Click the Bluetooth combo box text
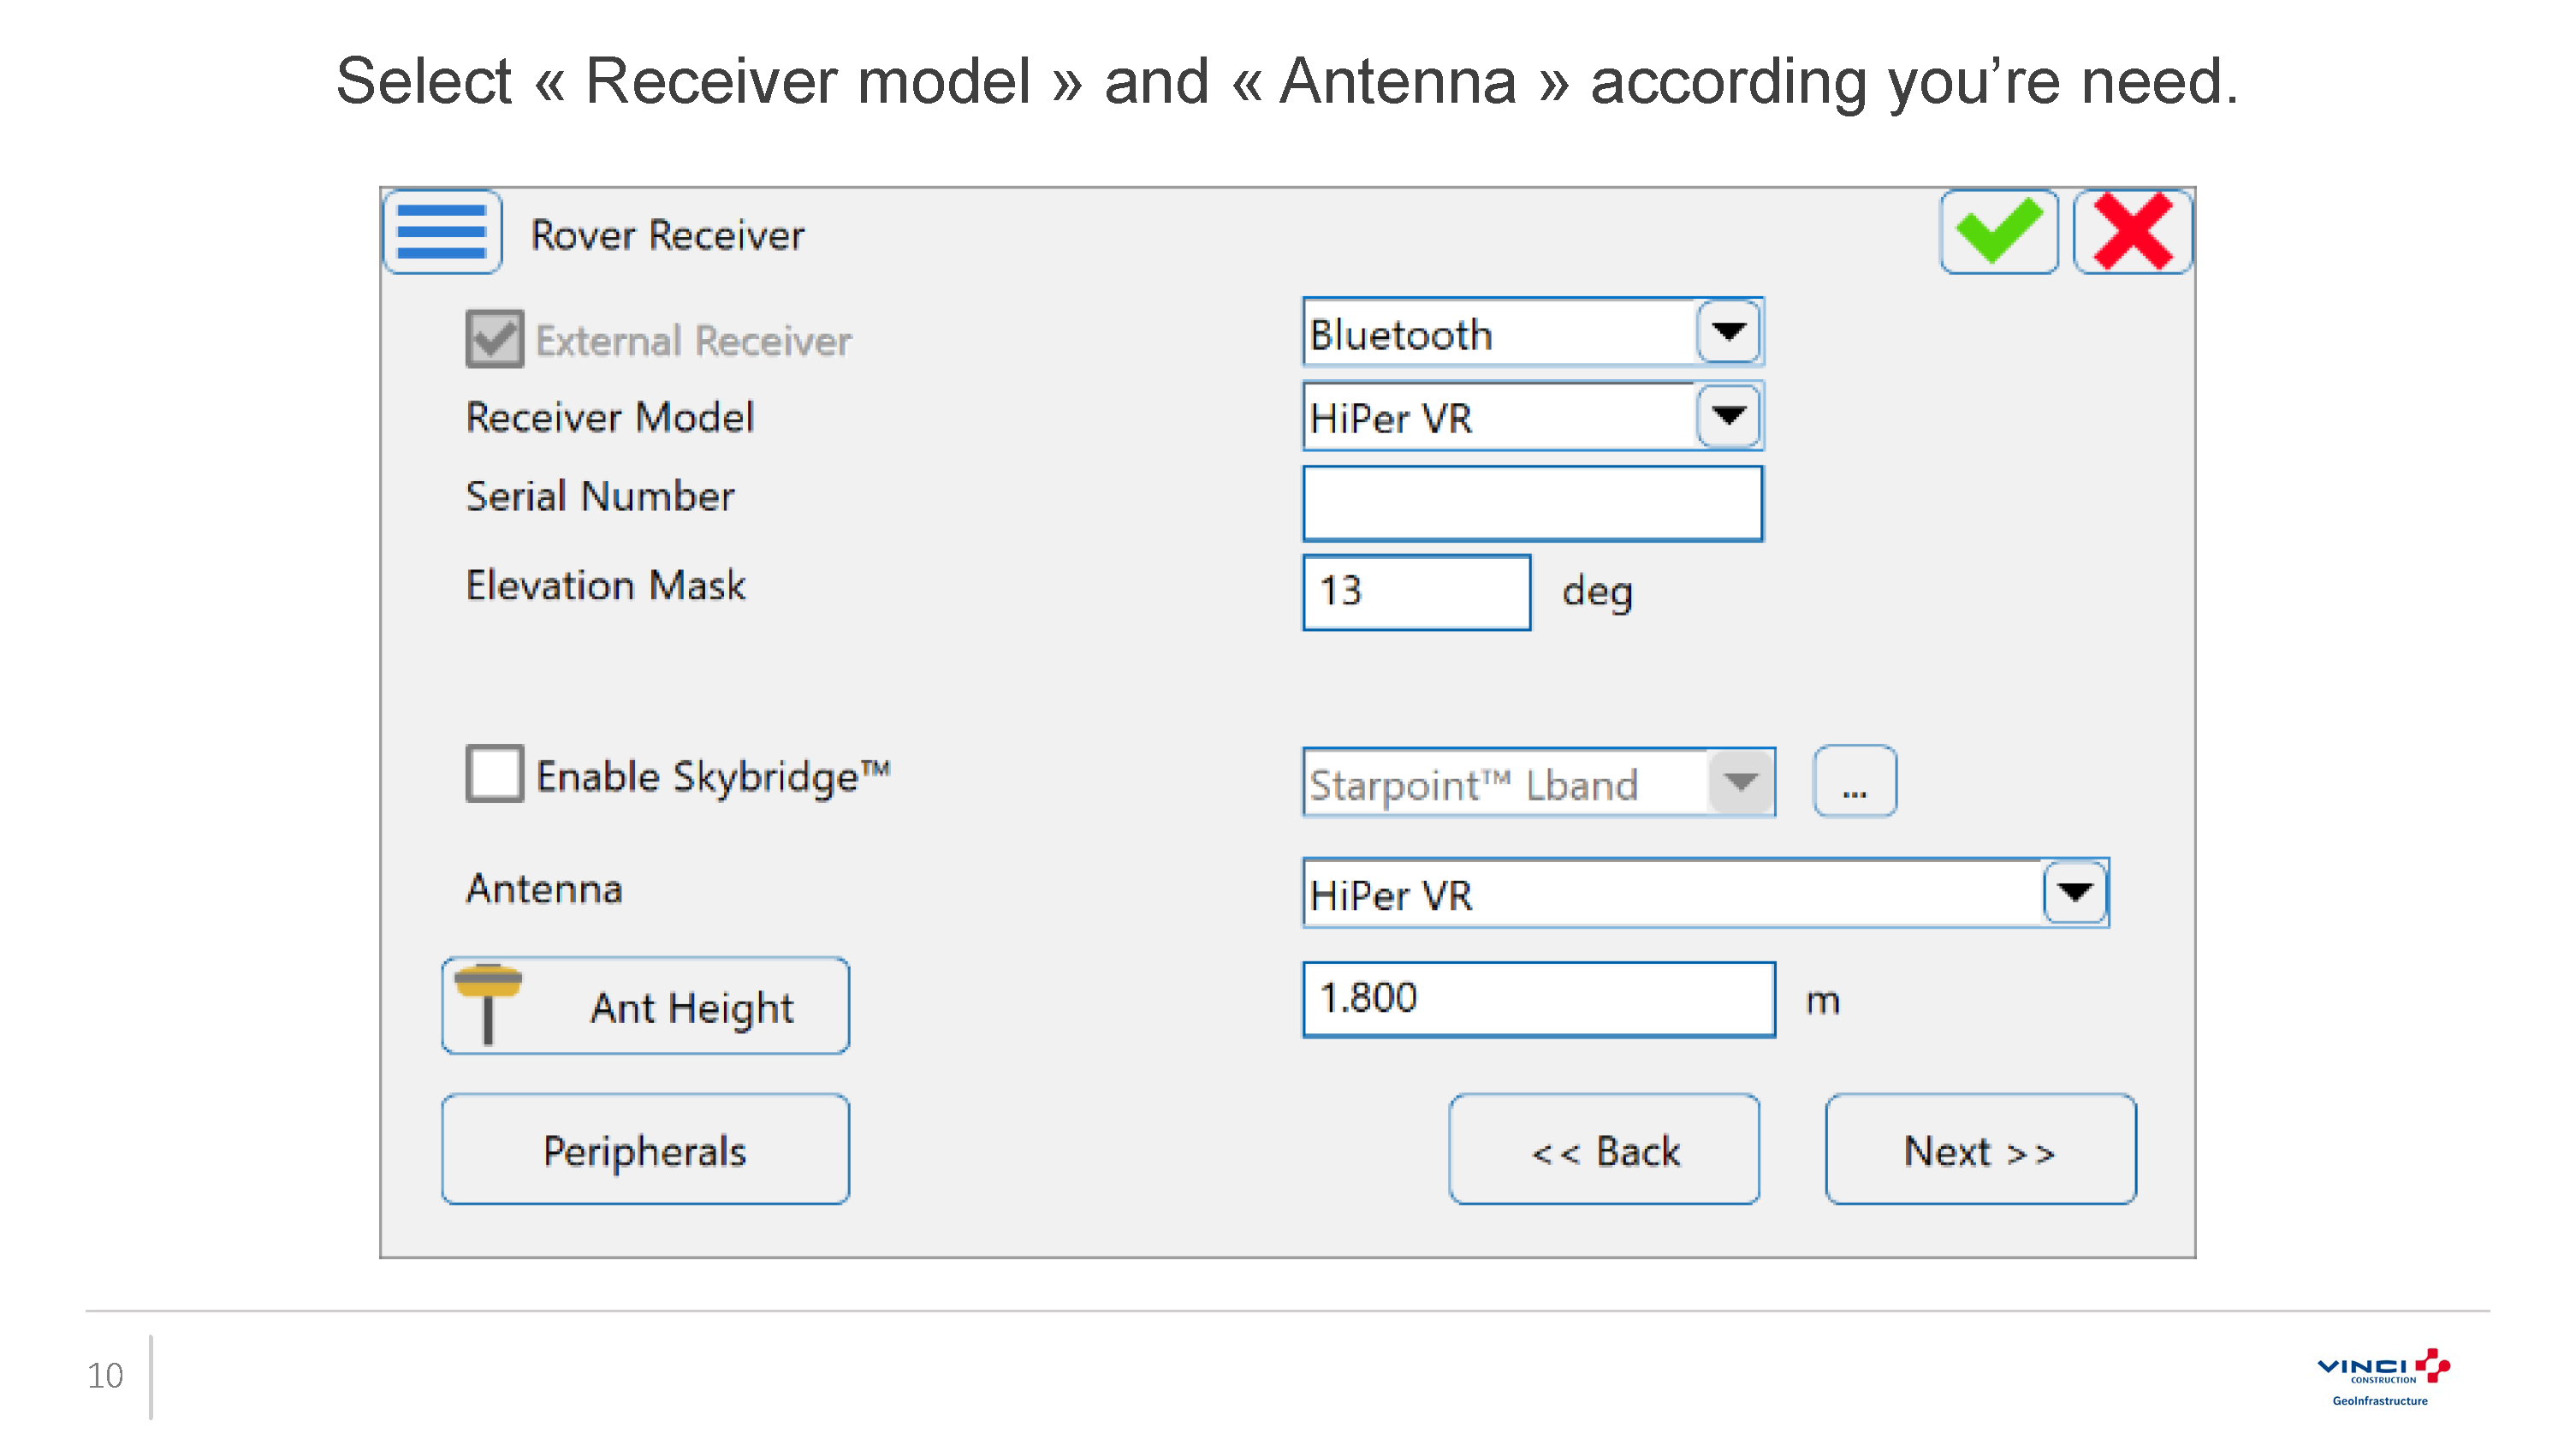Screen dimensions: 2576x1445 (x=1401, y=334)
